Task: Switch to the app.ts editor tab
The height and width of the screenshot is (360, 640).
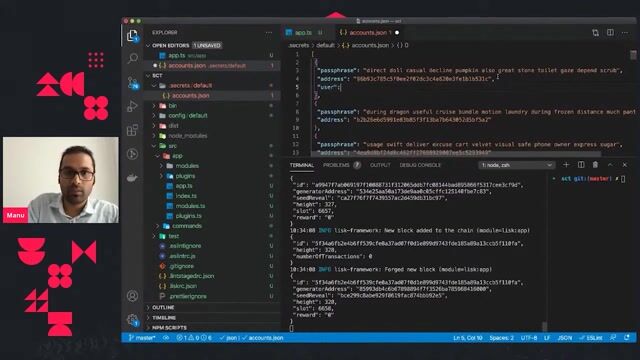Action: point(304,33)
